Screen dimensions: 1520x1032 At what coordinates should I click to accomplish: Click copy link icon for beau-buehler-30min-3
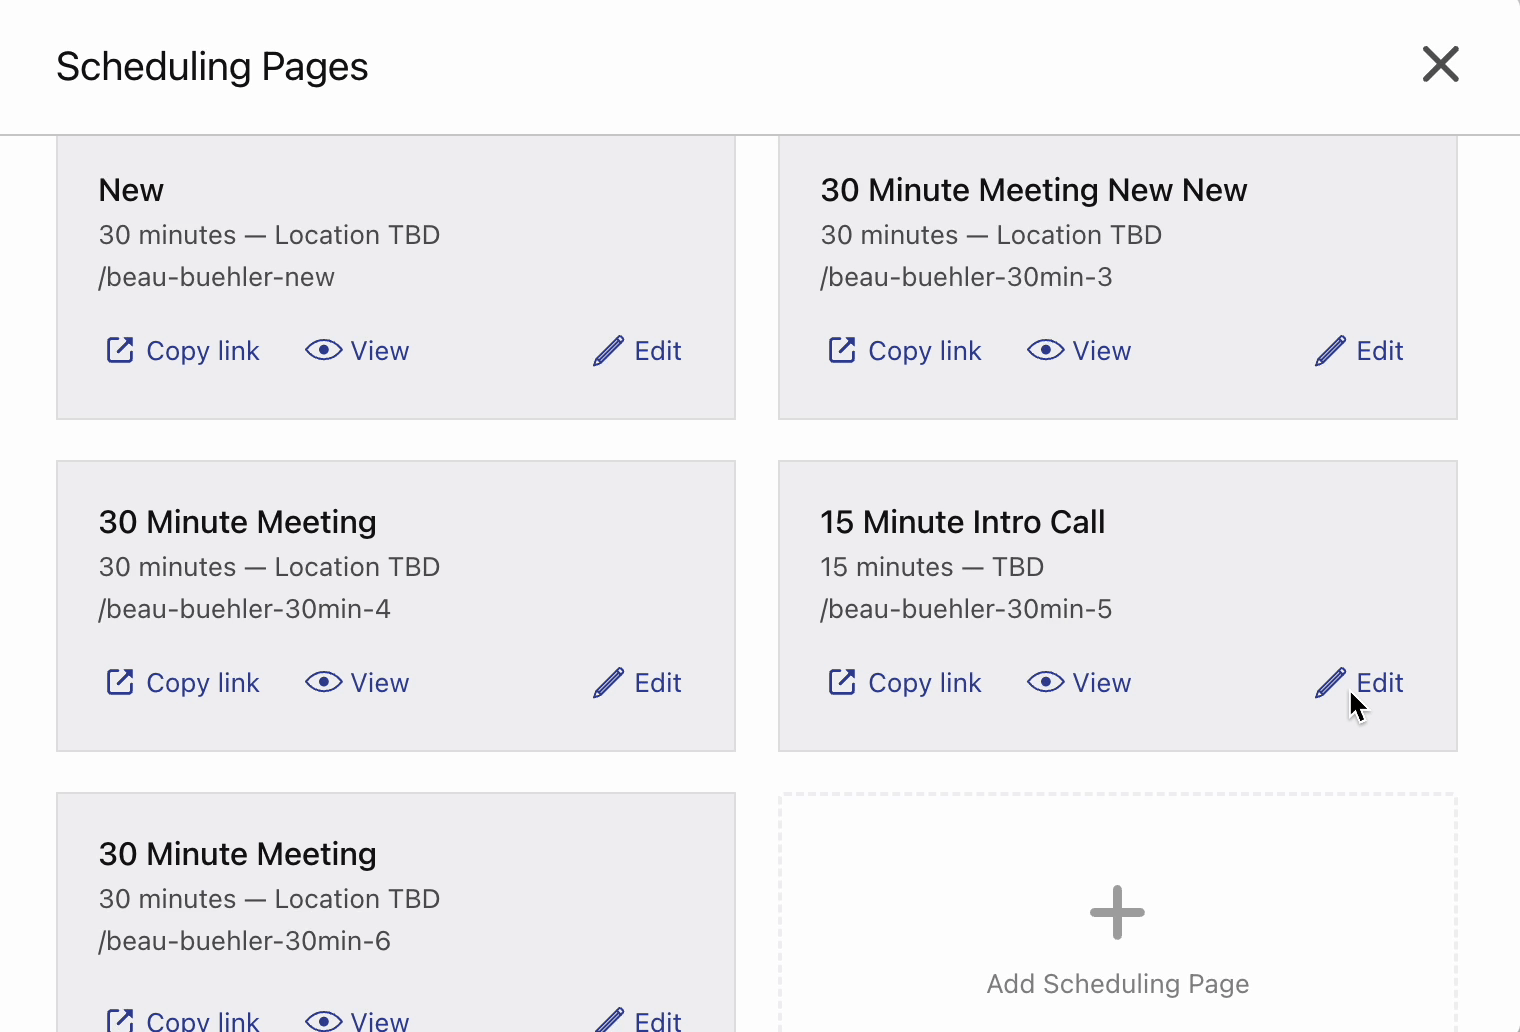[842, 350]
